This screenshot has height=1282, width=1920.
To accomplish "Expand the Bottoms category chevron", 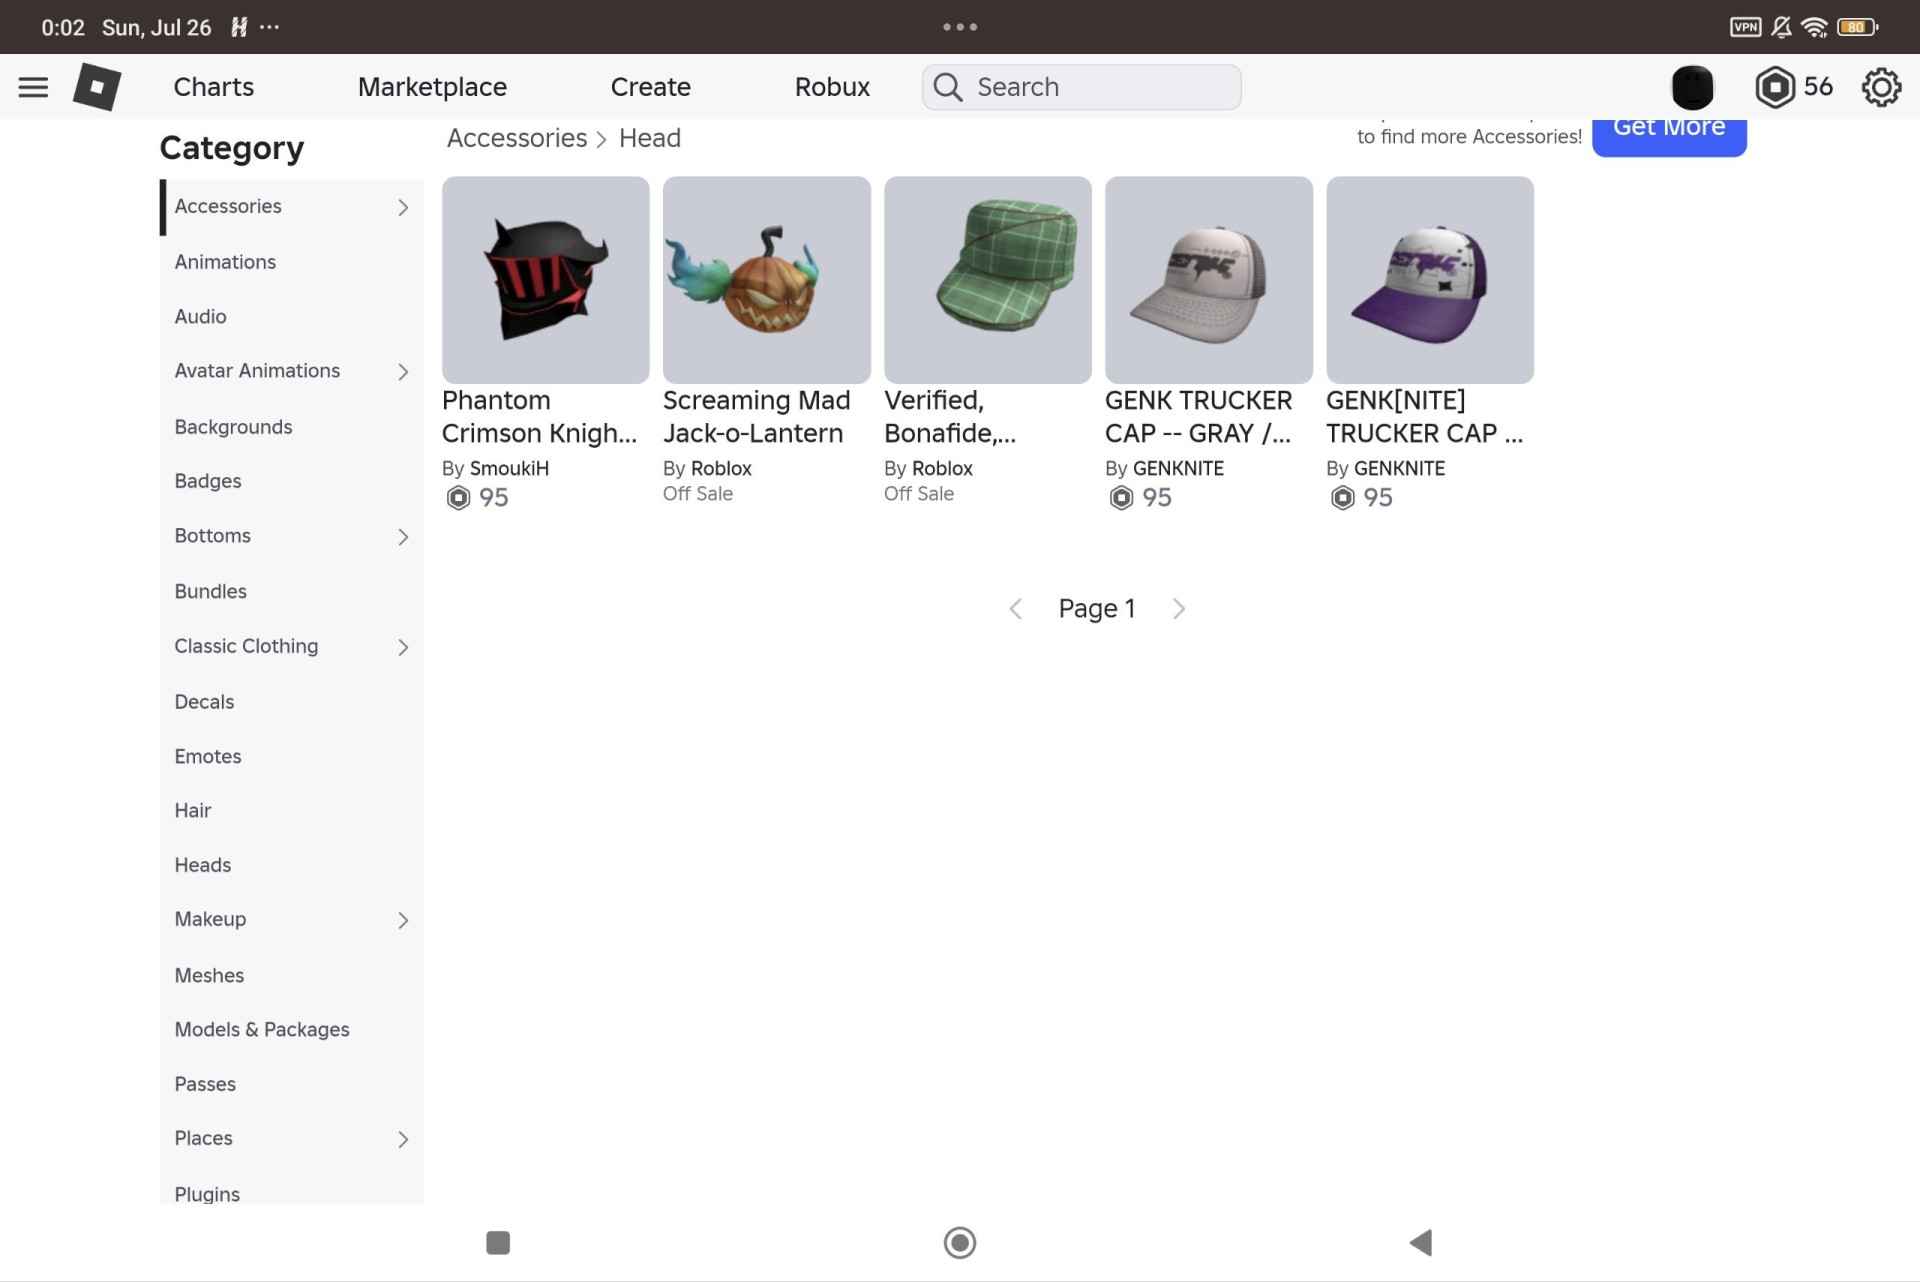I will pos(403,537).
